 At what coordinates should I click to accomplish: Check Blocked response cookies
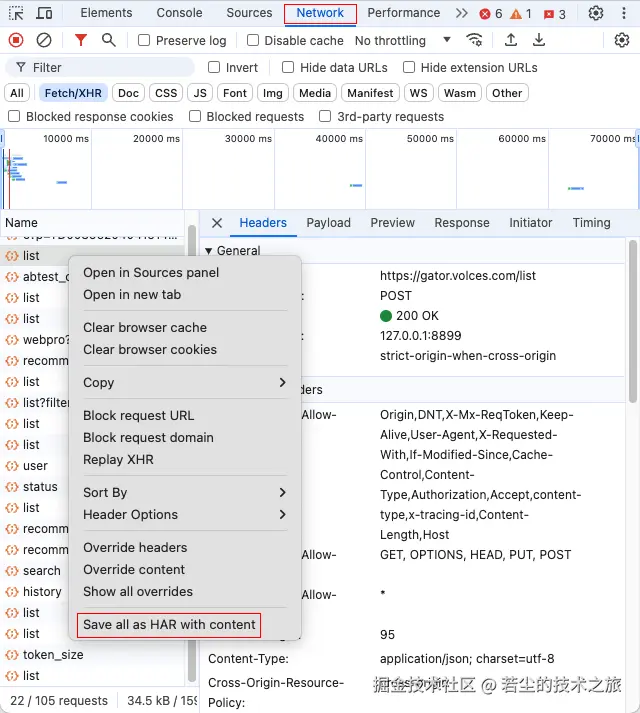pyautogui.click(x=14, y=116)
